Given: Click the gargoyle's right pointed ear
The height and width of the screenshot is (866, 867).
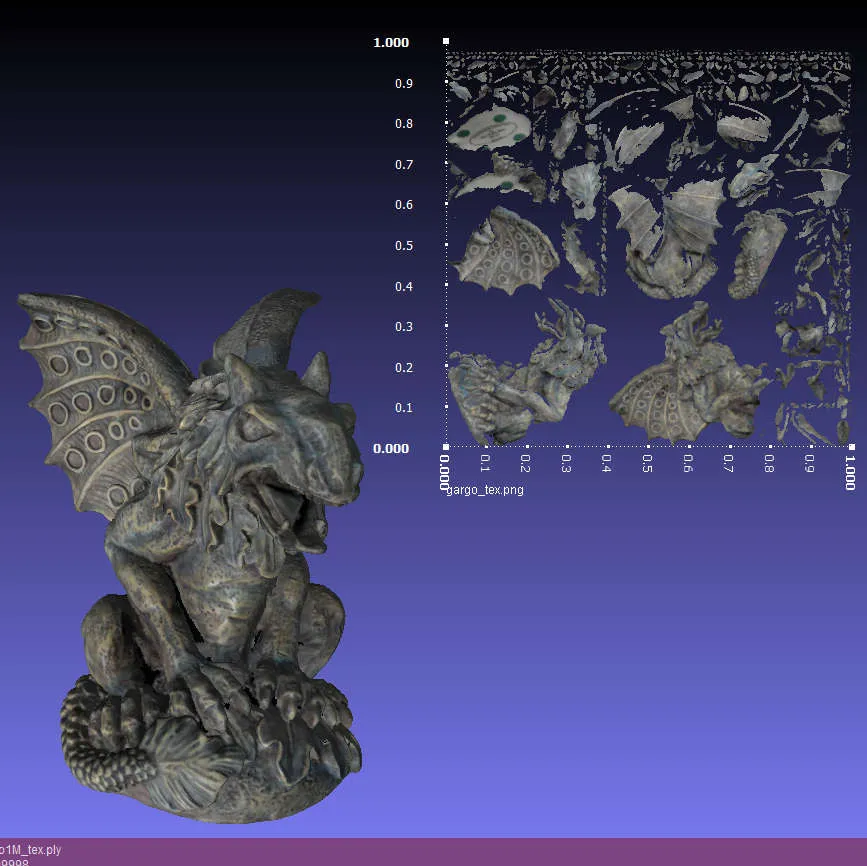Looking at the screenshot, I should (318, 370).
